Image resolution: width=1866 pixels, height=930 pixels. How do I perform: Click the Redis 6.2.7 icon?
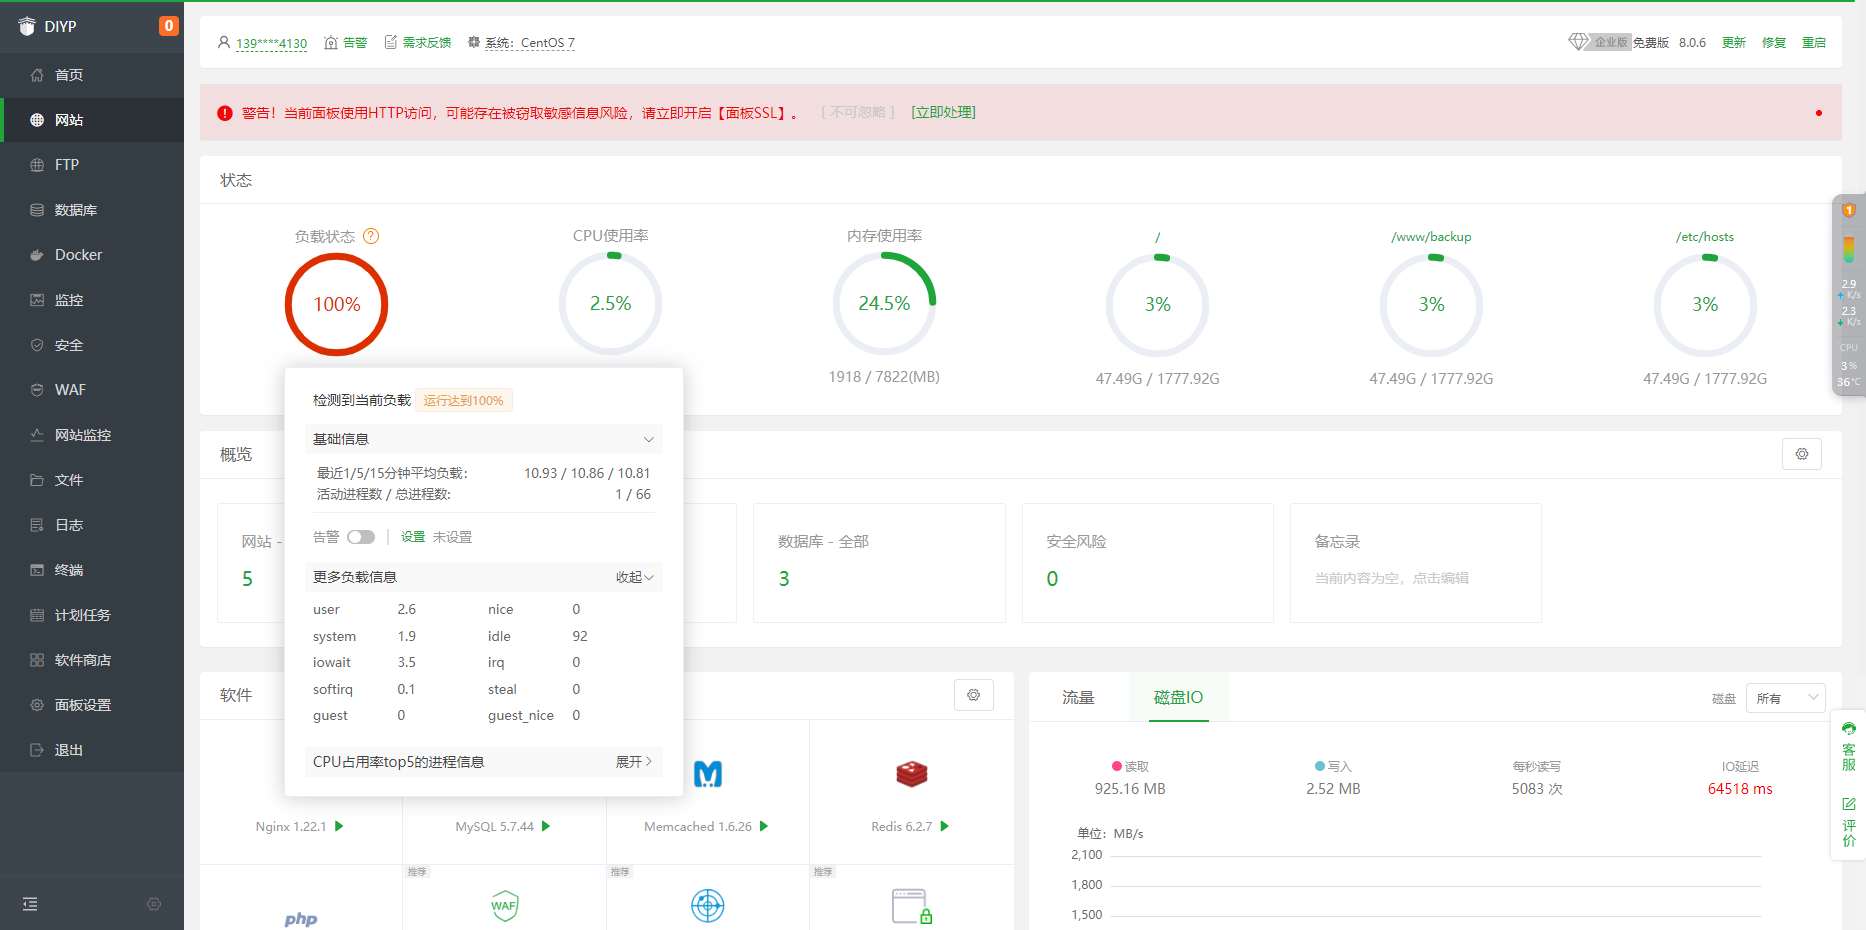pos(912,774)
